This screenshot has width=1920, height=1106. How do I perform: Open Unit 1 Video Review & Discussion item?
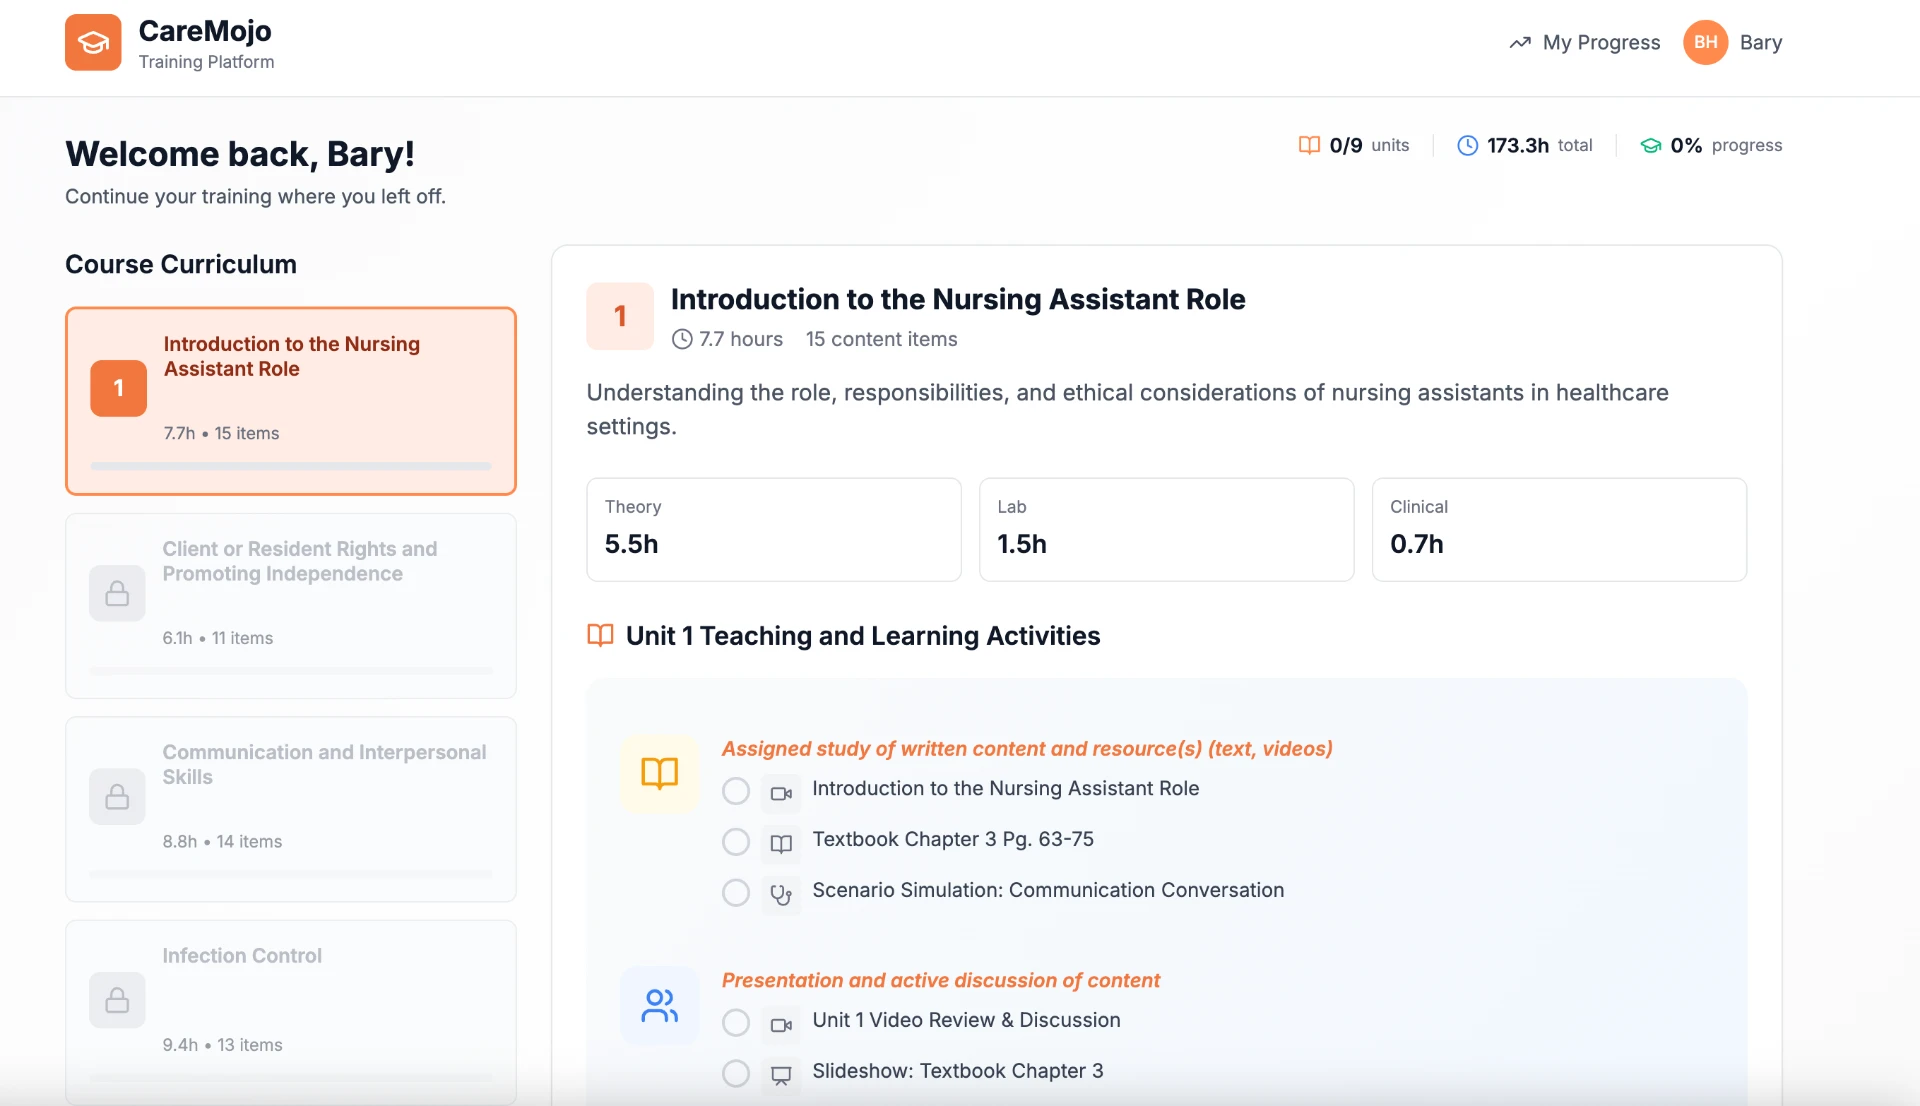click(x=966, y=1020)
